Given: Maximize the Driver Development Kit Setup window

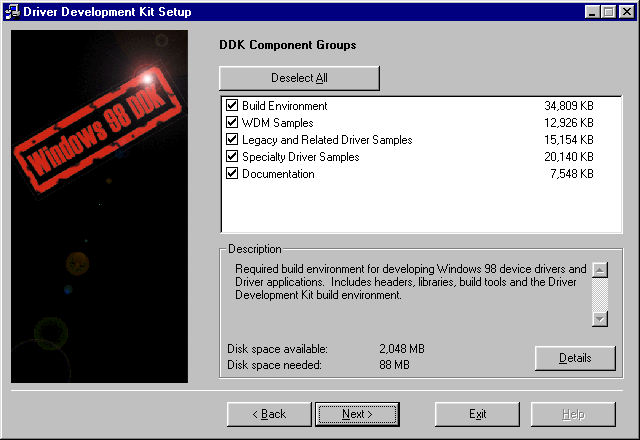Looking at the screenshot, I should click(608, 12).
